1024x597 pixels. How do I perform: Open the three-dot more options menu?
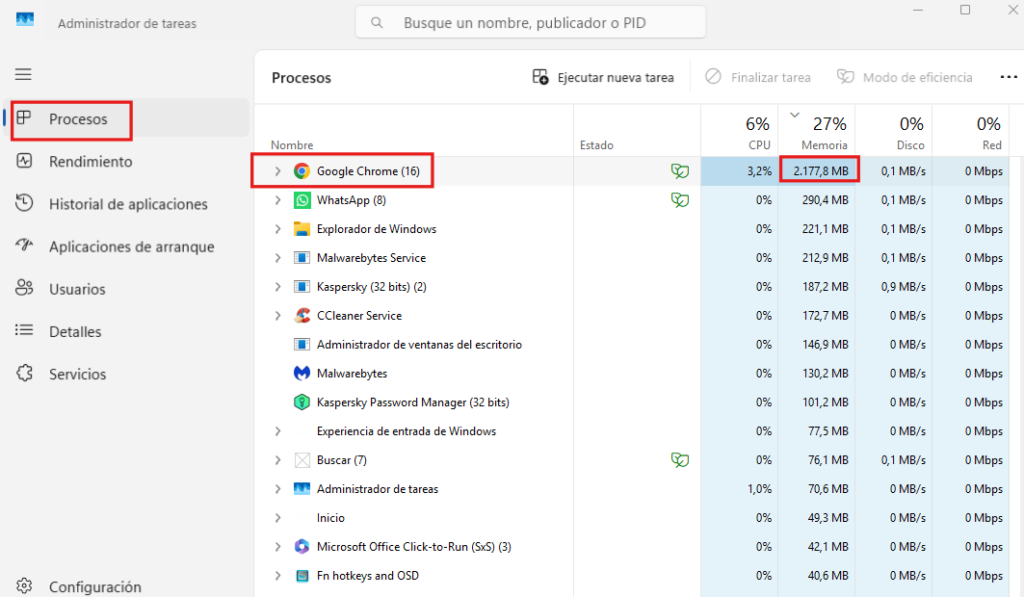(1008, 77)
